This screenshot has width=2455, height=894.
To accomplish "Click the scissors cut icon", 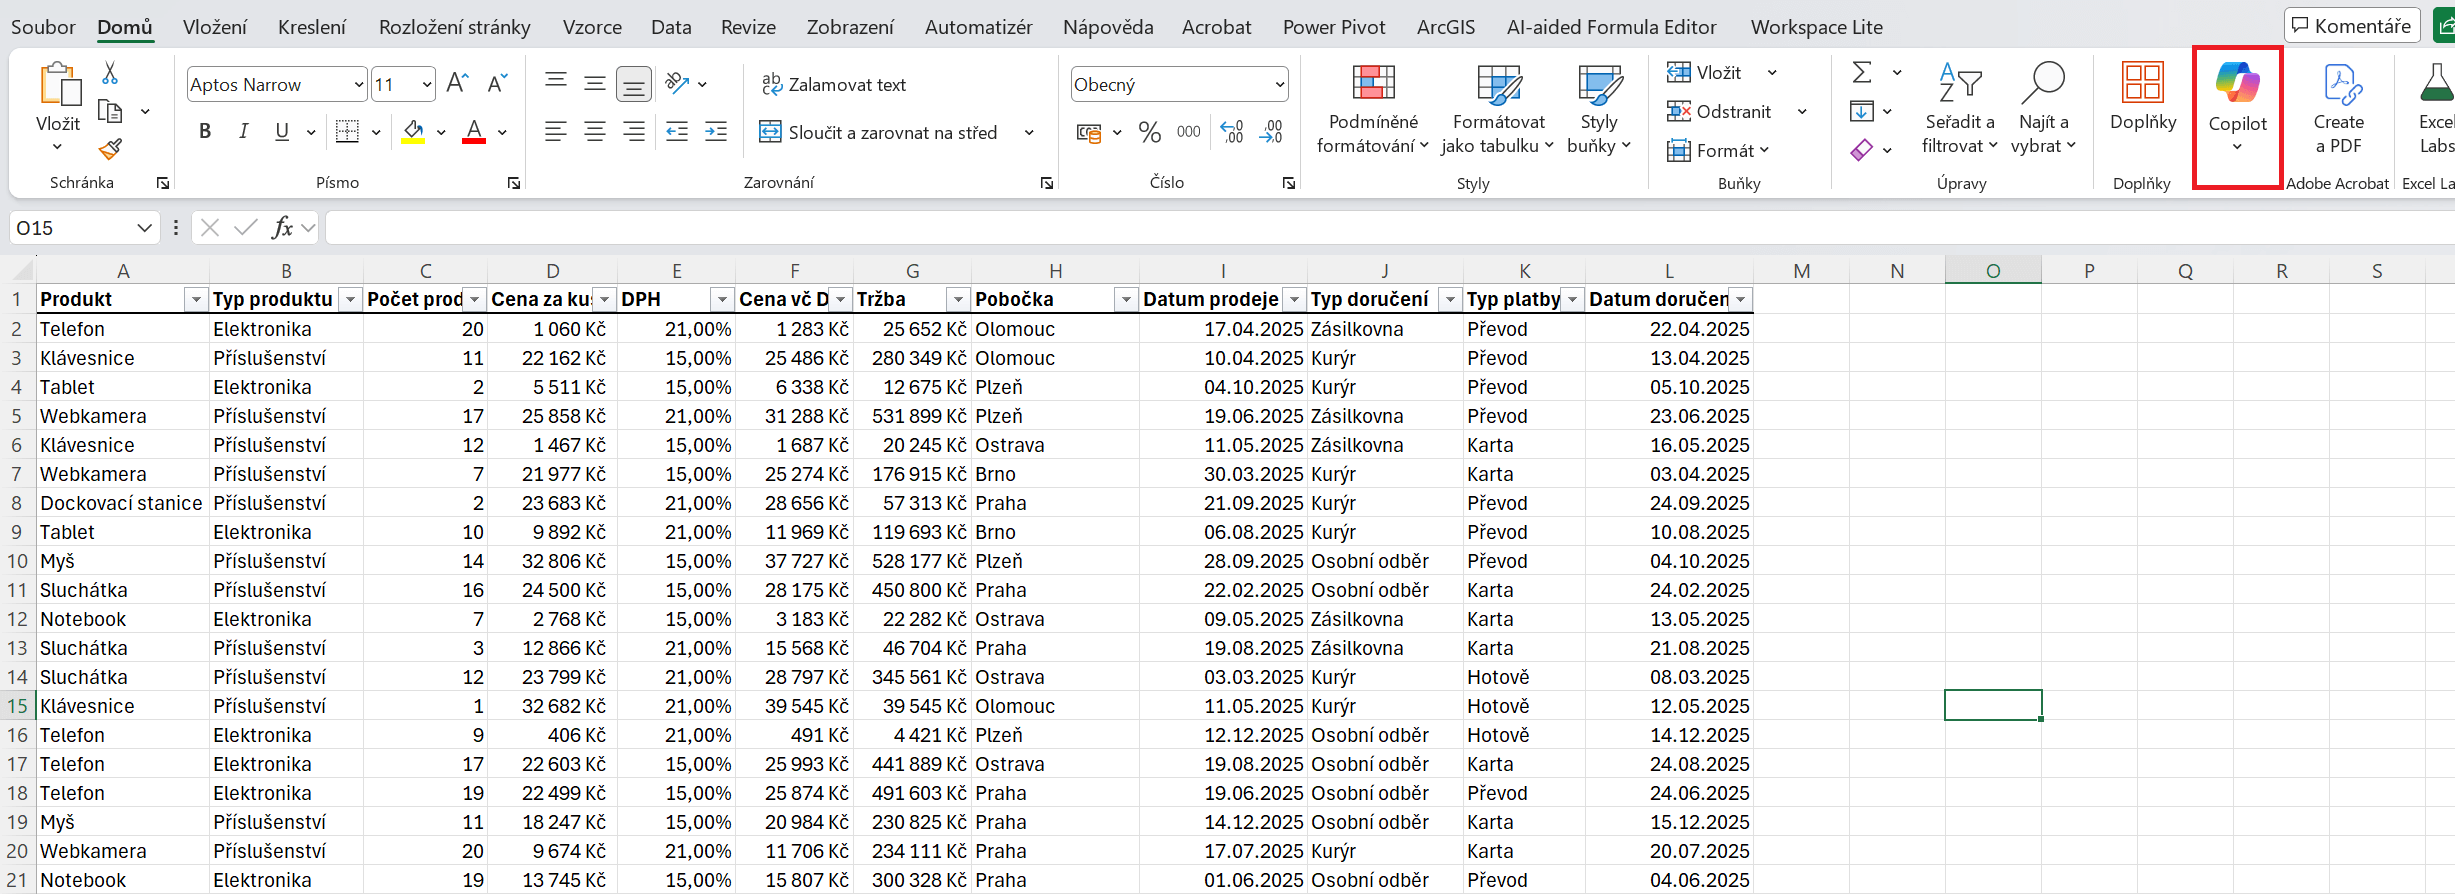I will pyautogui.click(x=110, y=73).
